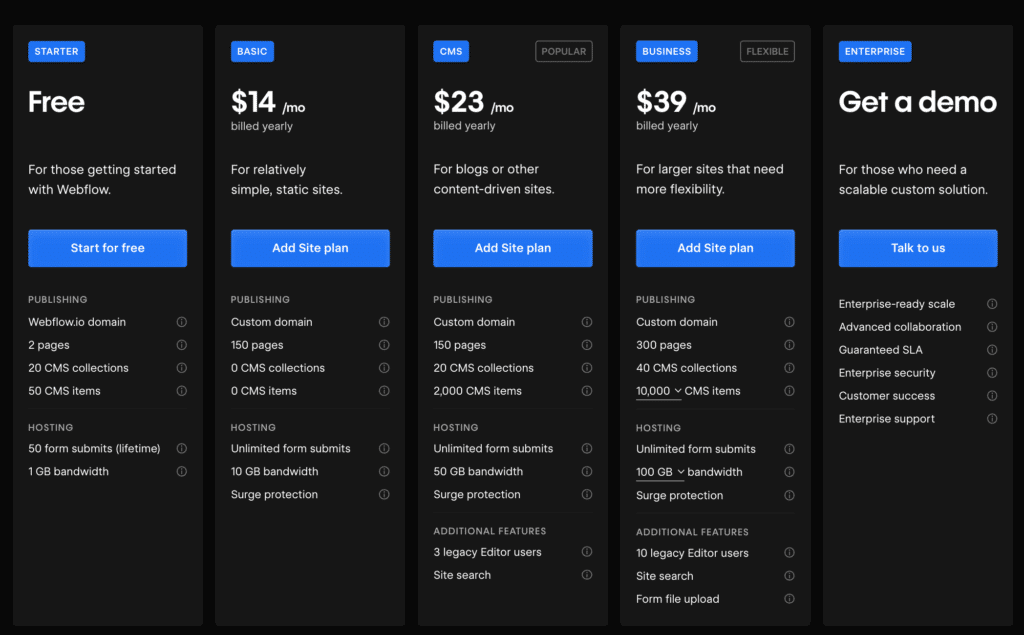This screenshot has height=635, width=1024.
Task: Click info icon beside 1 GB bandwidth
Action: pyautogui.click(x=182, y=471)
